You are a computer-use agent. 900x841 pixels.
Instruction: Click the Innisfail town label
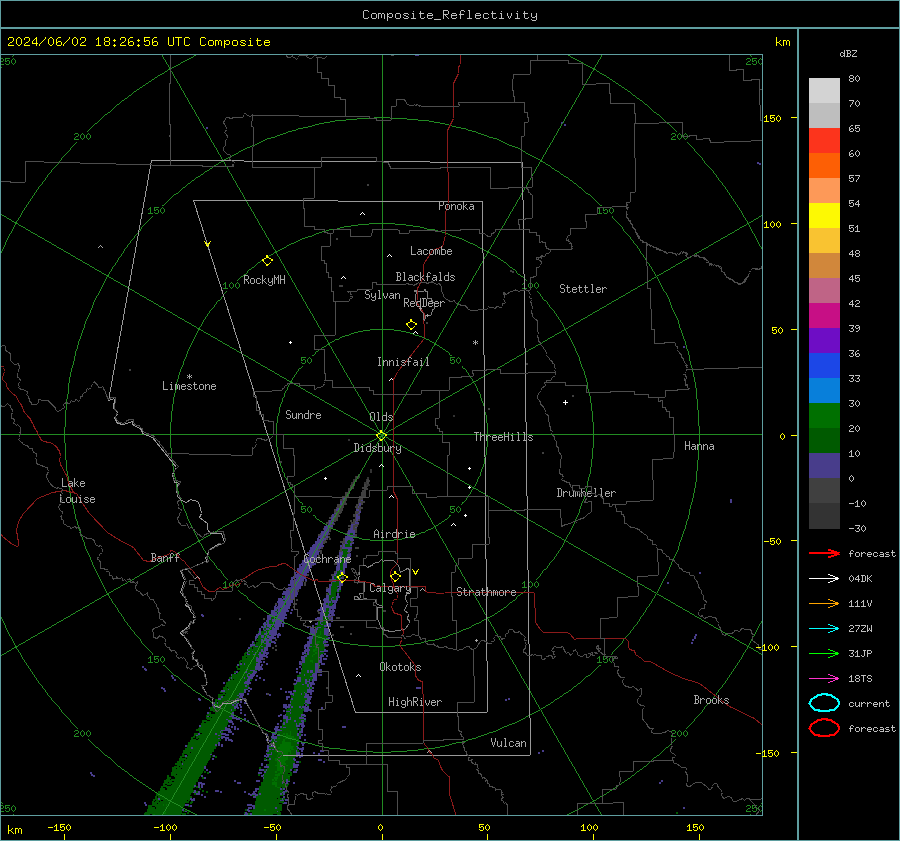coord(403,362)
